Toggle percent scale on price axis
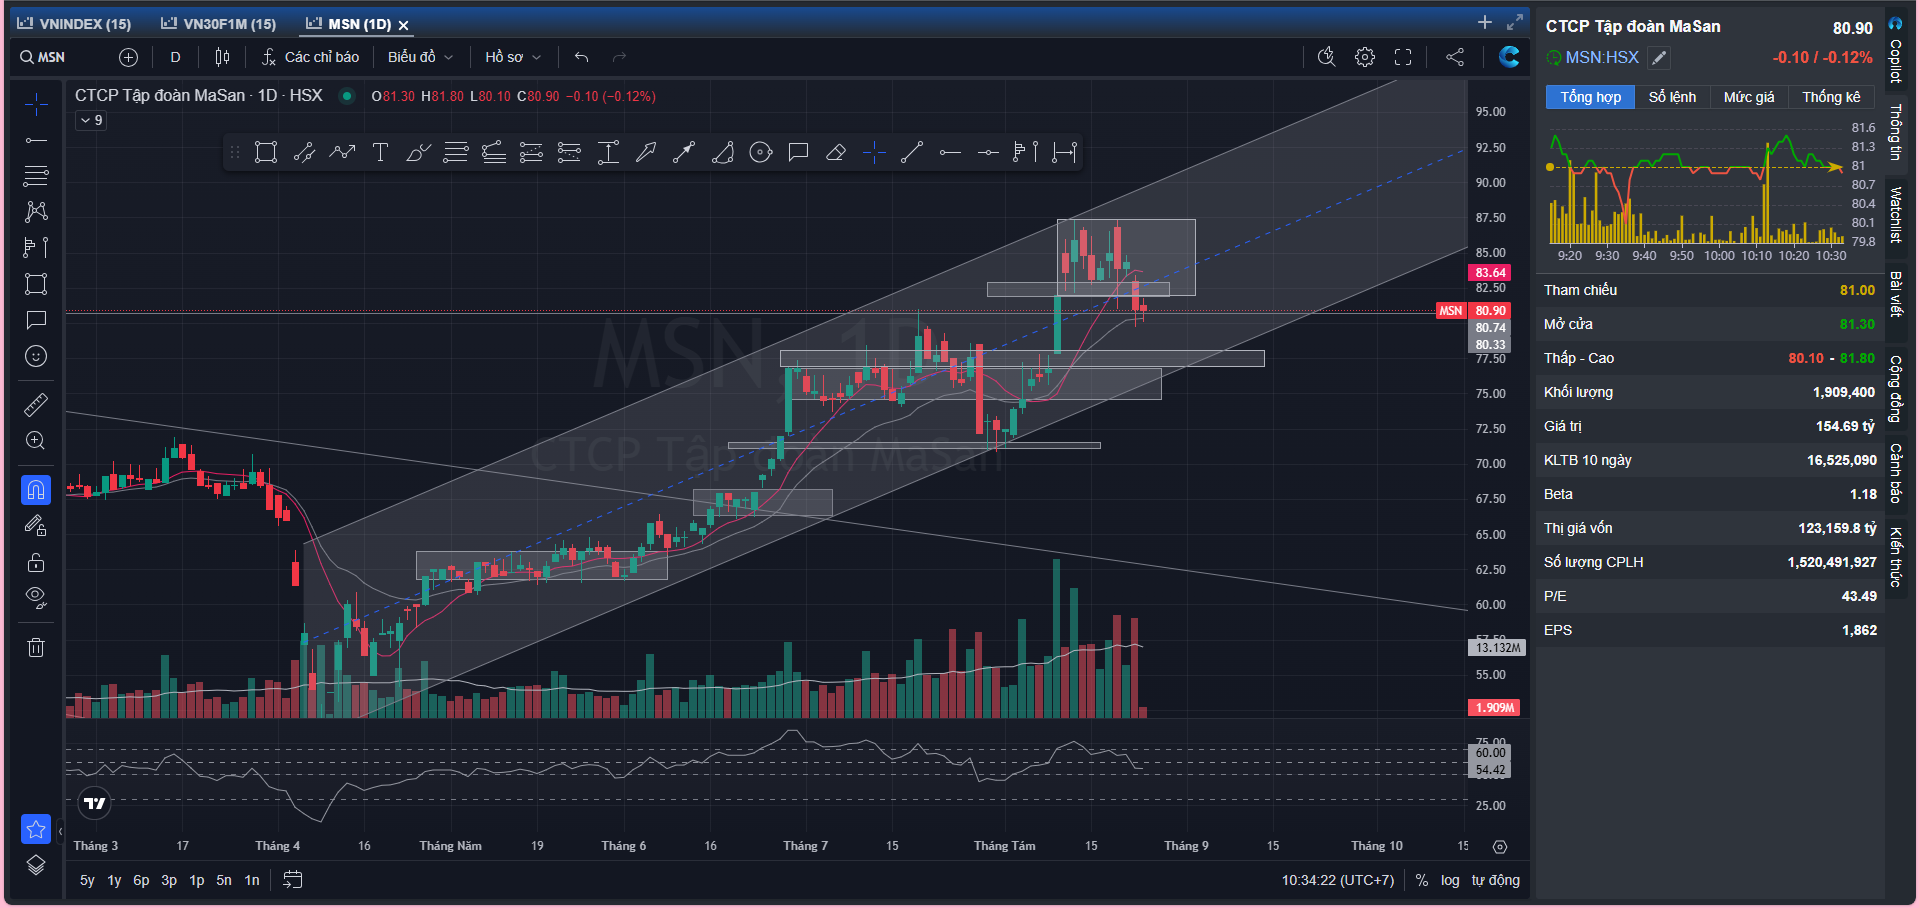Viewport: 1919px width, 908px height. [1422, 880]
